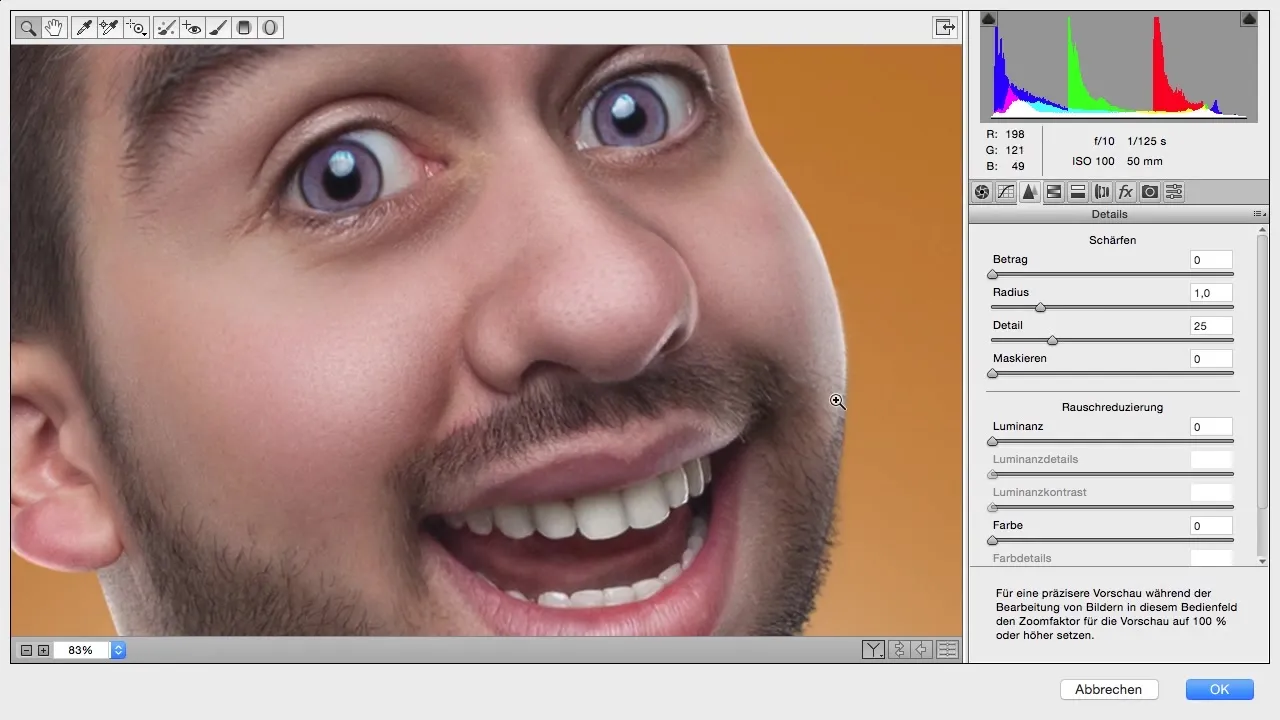The image size is (1280, 720).
Task: Toggle highlight clipping warning in histogram
Action: pos(1248,19)
